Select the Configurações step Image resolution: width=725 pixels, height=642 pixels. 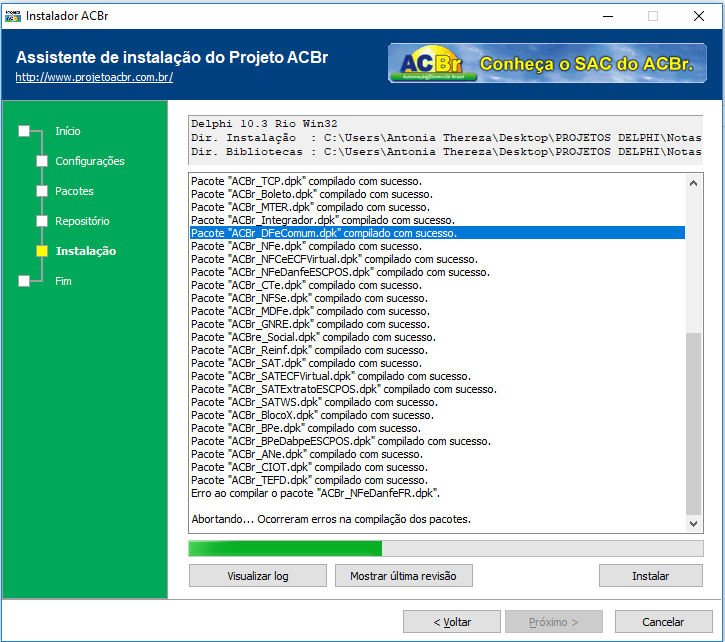(x=90, y=161)
